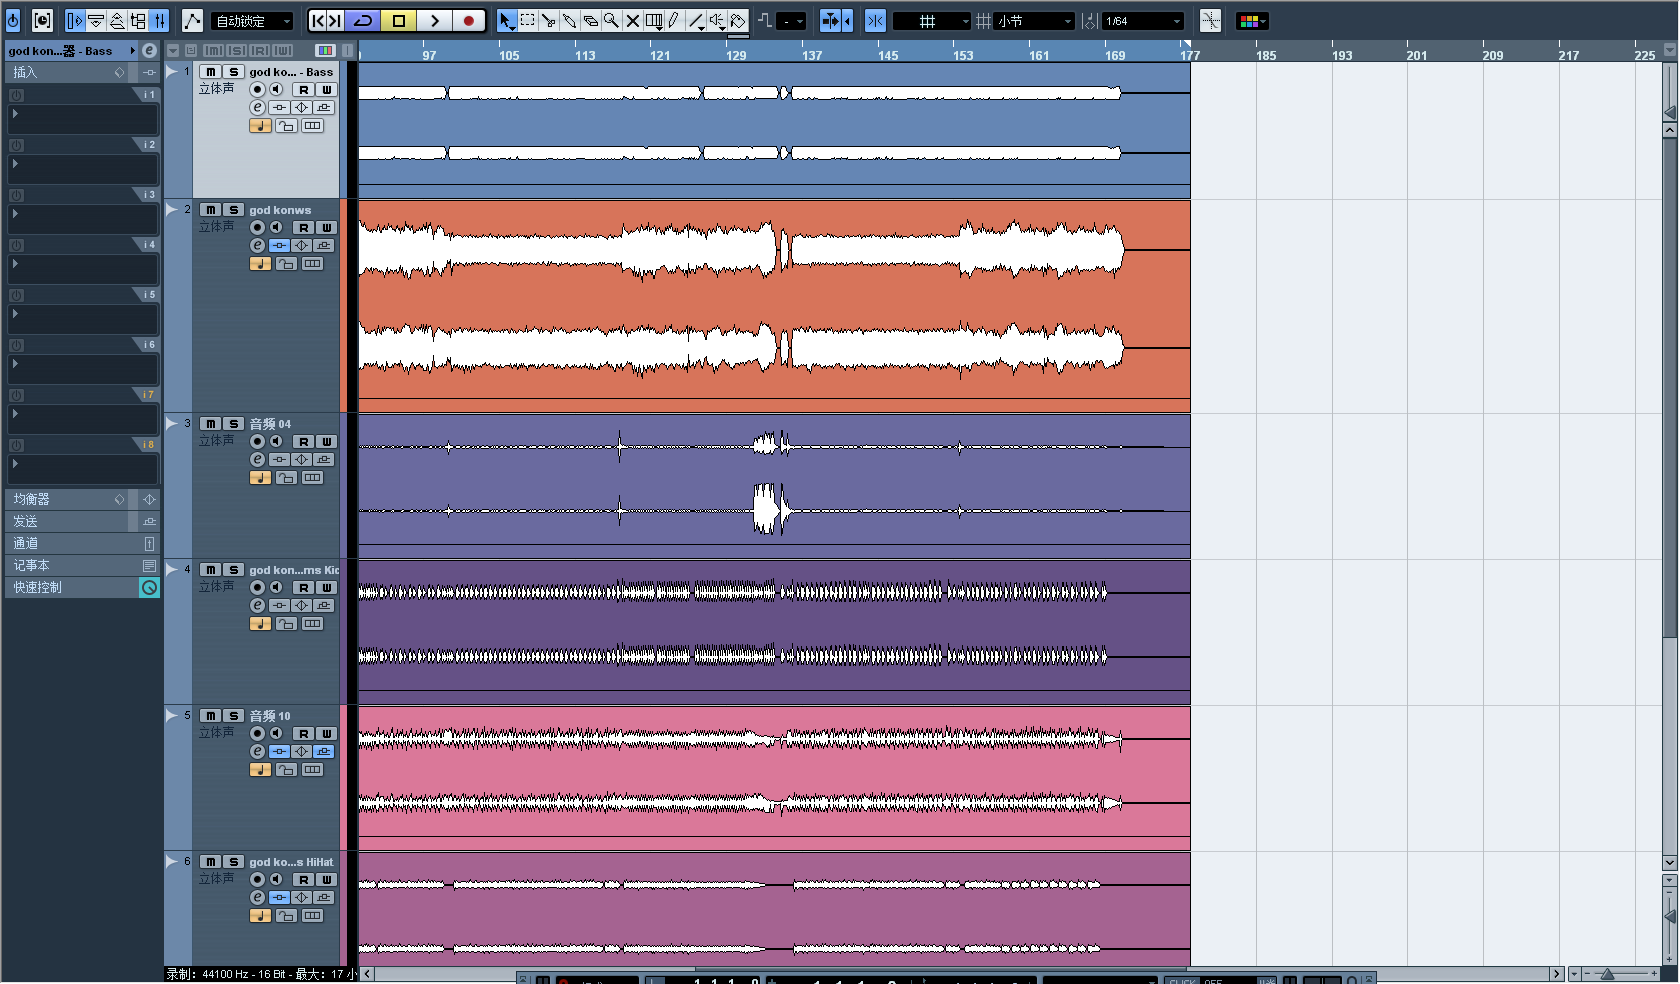1680x984 pixels.
Task: Toggle musical timebase on track 4 Kick
Action: click(260, 623)
